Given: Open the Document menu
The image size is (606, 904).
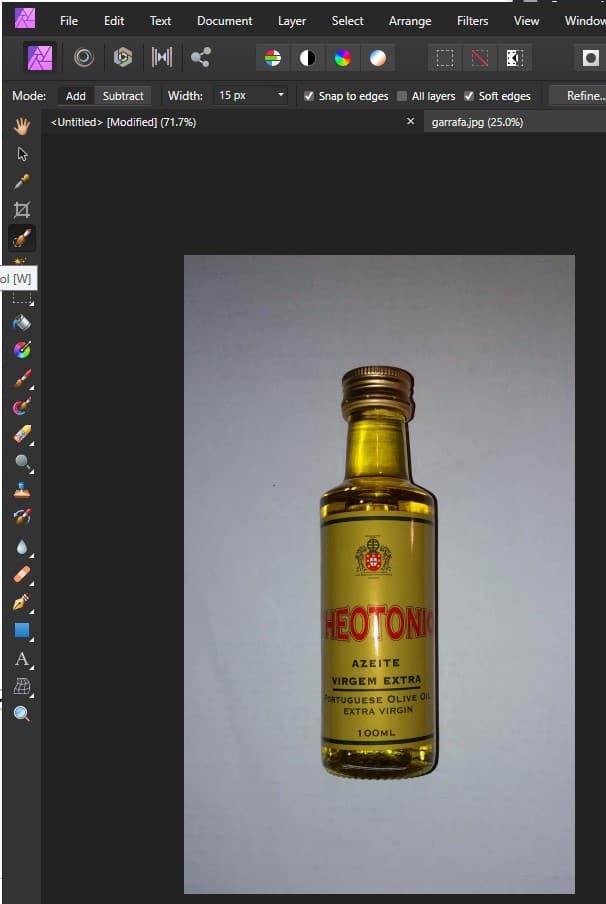Looking at the screenshot, I should click(x=225, y=21).
